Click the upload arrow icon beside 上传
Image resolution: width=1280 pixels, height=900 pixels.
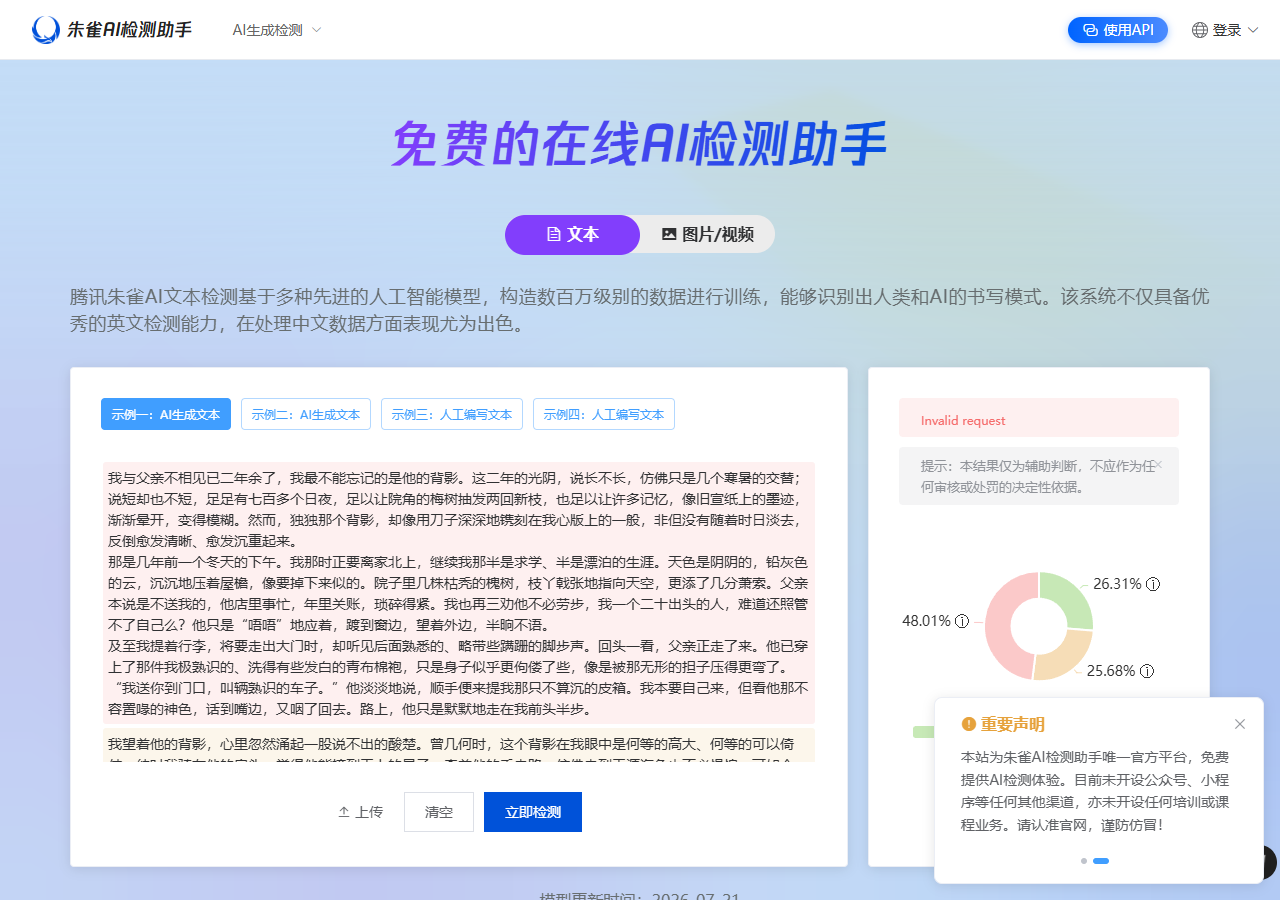[x=344, y=812]
